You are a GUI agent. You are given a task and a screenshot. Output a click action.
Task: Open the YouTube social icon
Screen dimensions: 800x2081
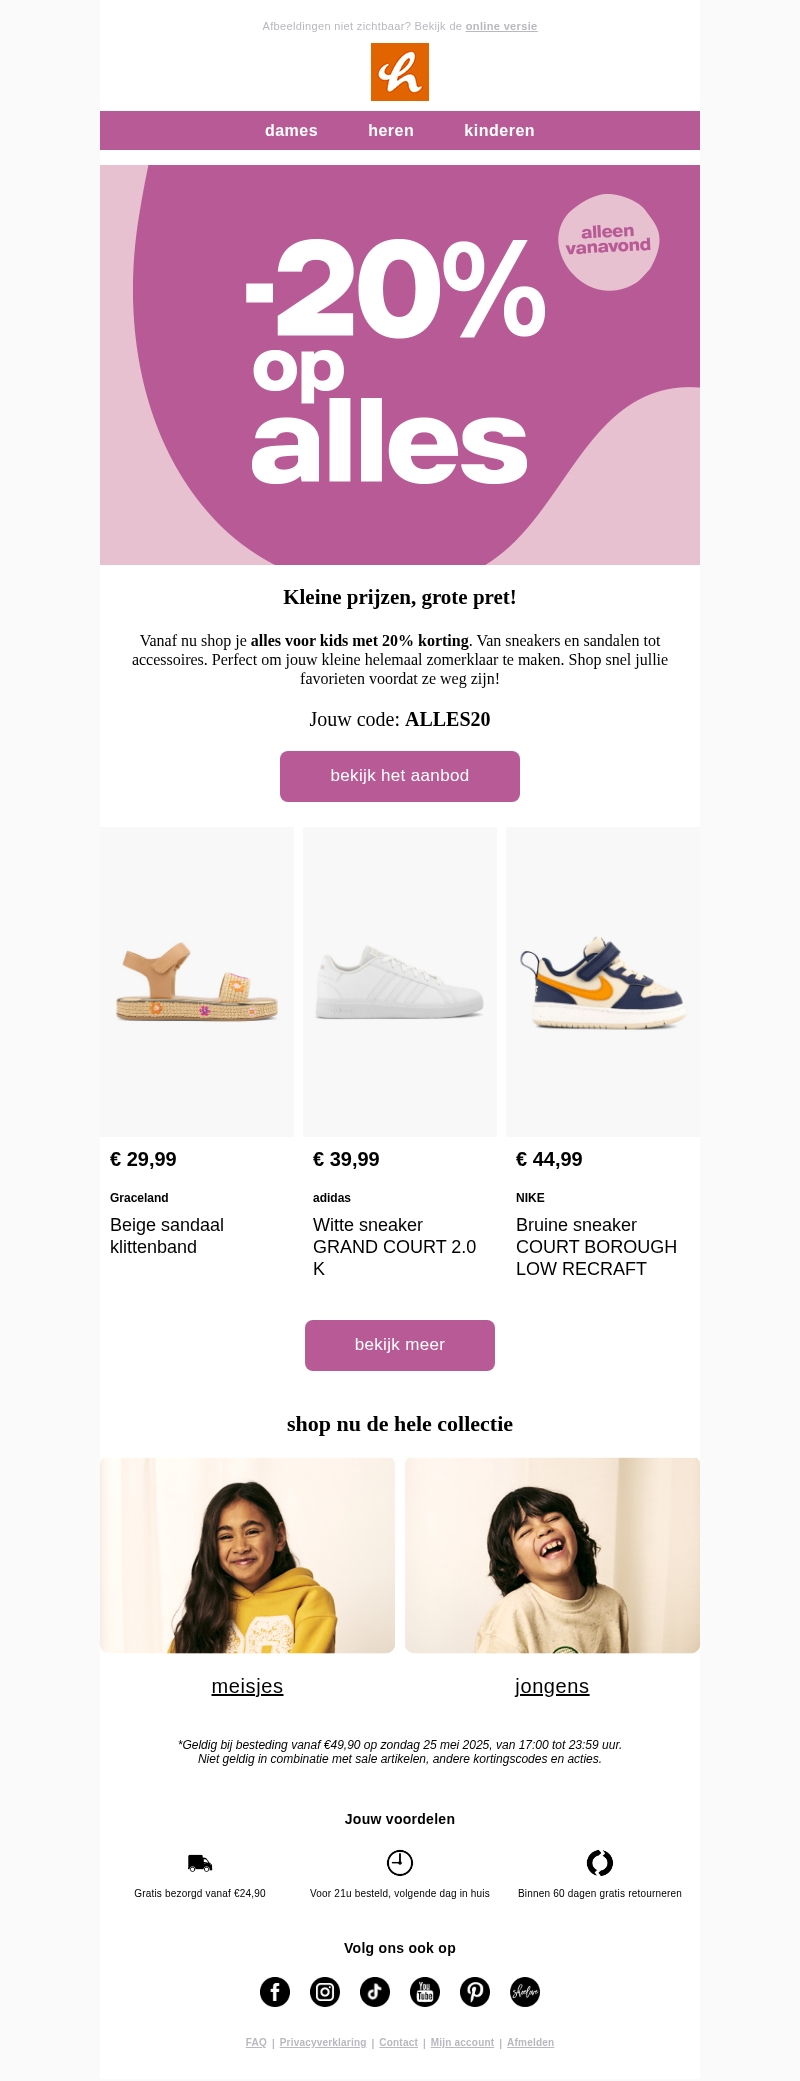(x=425, y=1991)
